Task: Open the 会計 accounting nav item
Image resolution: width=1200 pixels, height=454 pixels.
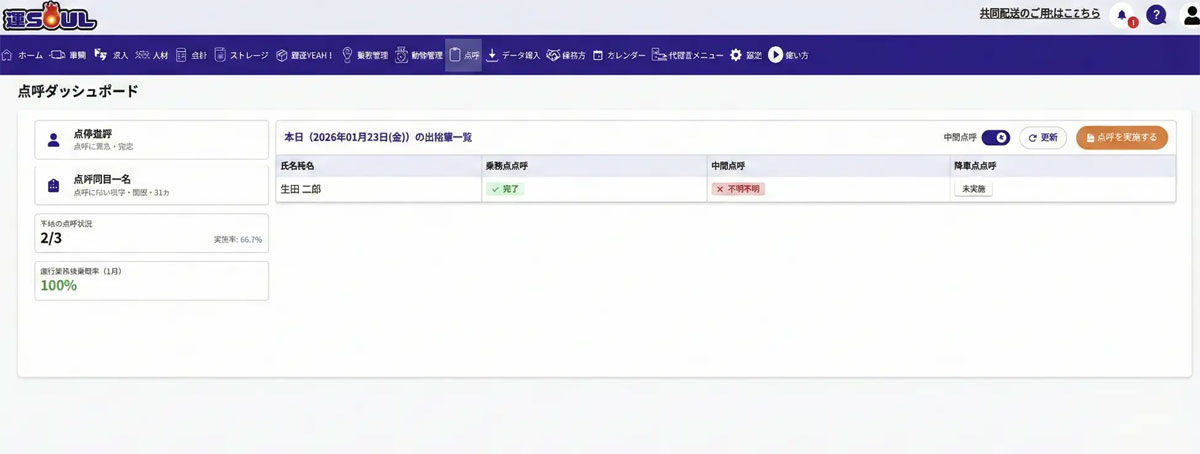Action: (x=192, y=55)
